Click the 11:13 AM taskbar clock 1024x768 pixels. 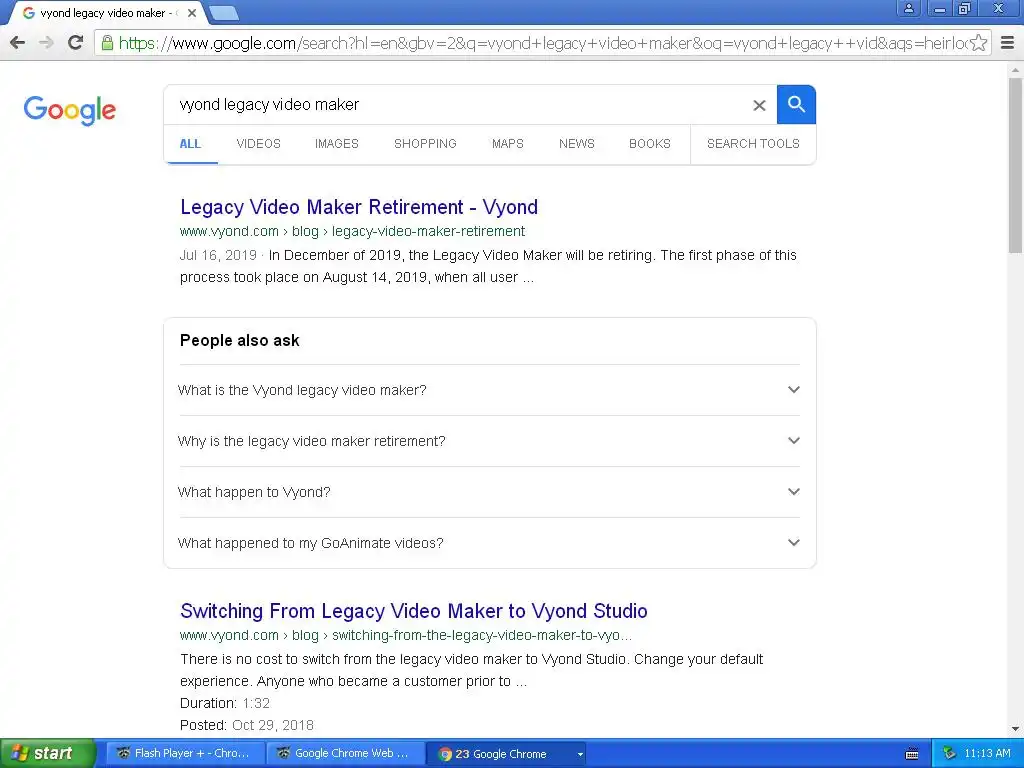(987, 754)
